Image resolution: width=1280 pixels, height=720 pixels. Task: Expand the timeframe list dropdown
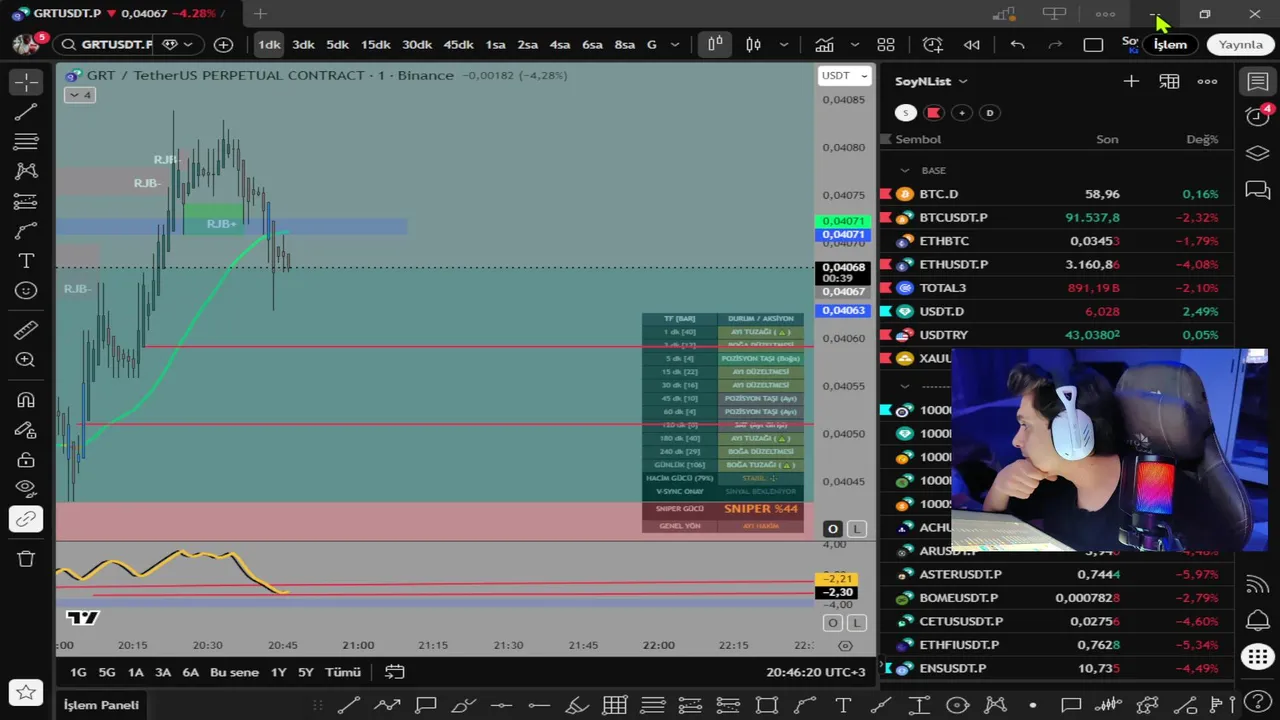click(675, 44)
